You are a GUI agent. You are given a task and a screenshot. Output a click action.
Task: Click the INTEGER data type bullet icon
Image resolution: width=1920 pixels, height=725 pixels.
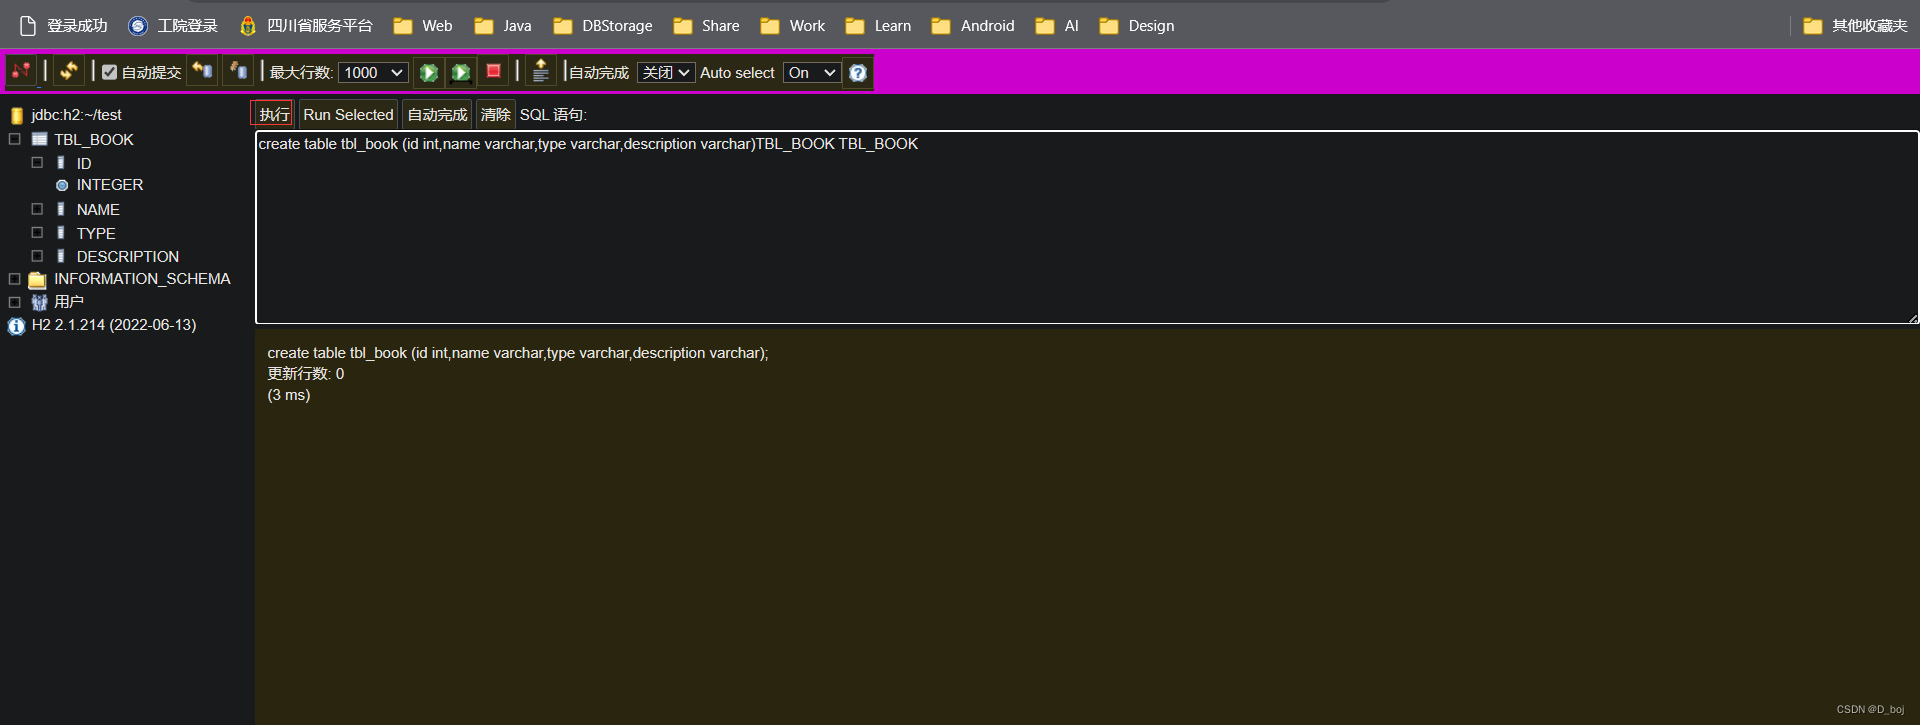[62, 185]
